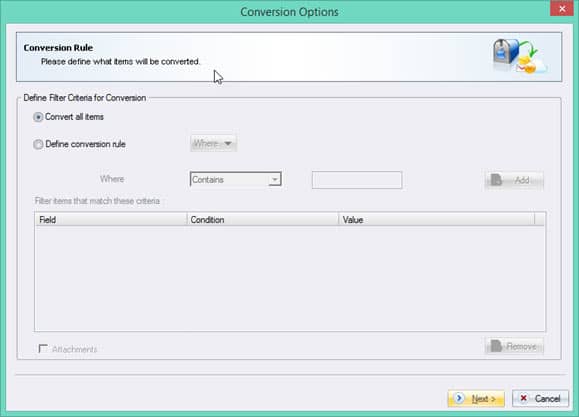Proceed with the Next button
579x417 pixels.
pos(476,399)
